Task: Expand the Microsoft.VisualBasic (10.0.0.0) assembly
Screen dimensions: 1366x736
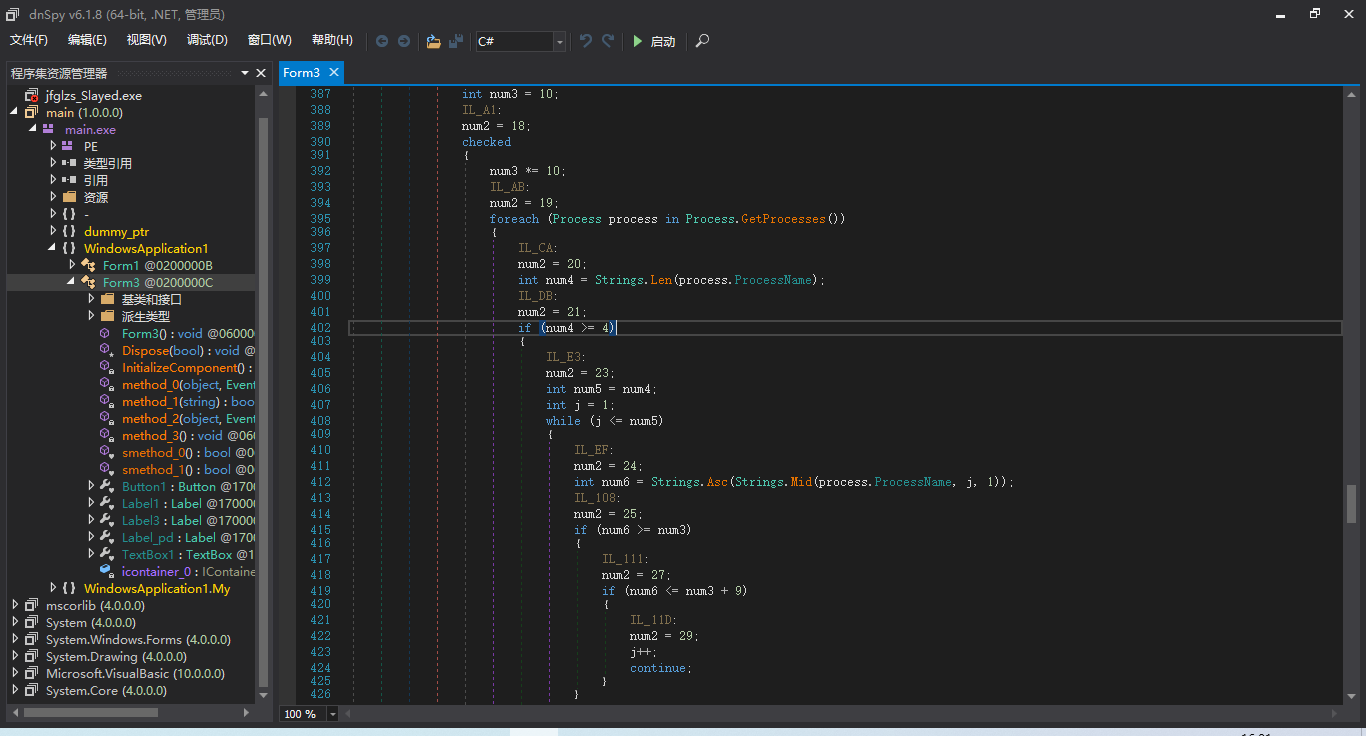Action: 15,673
